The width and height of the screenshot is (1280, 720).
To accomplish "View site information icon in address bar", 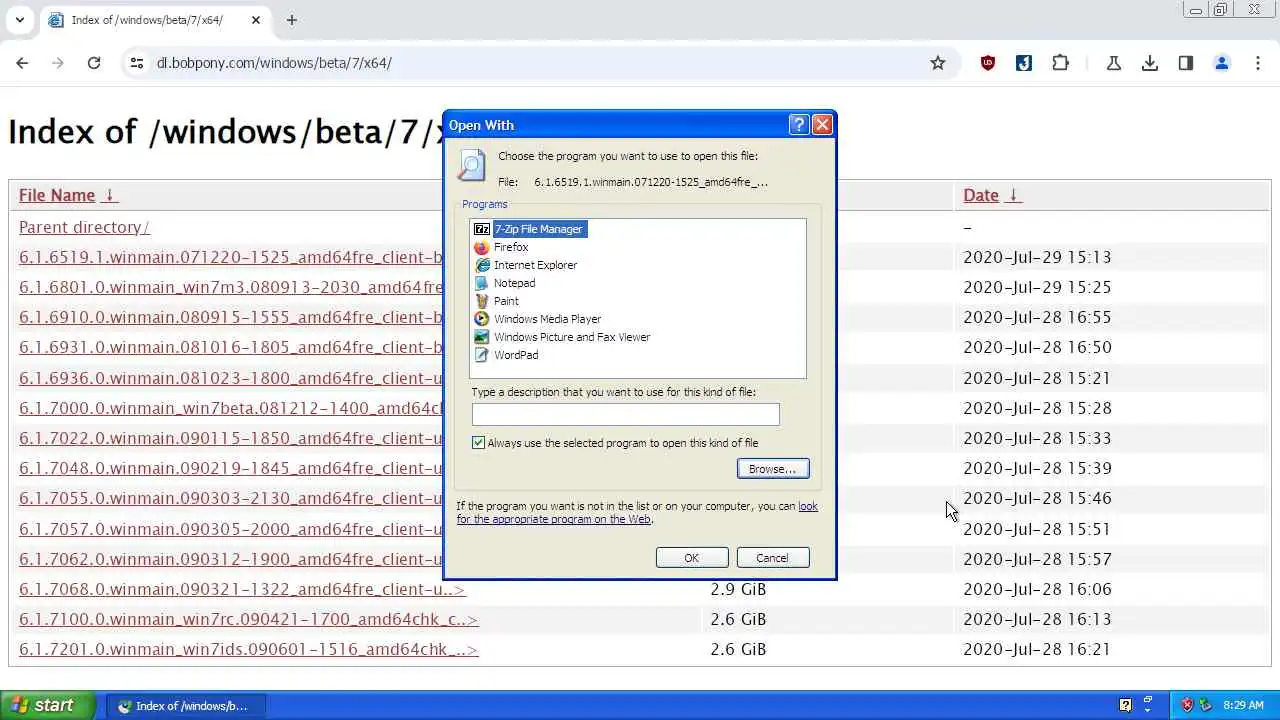I will click(x=137, y=63).
